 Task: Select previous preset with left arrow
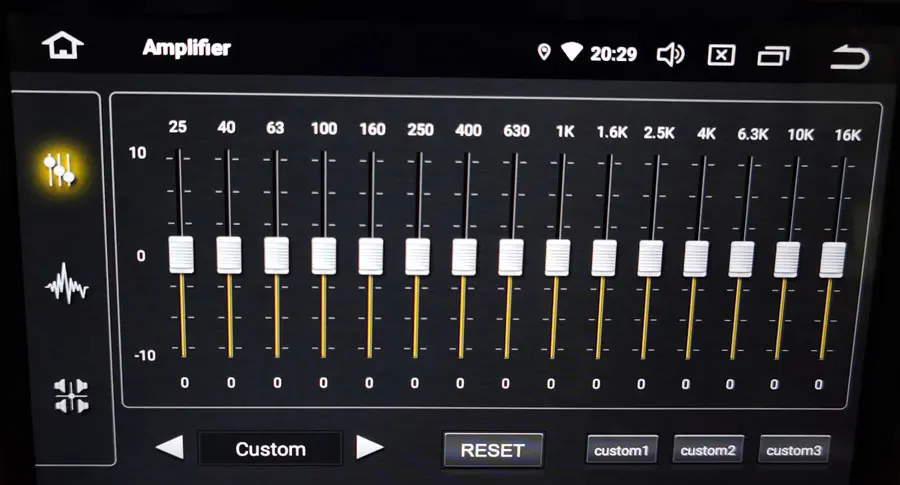coord(170,447)
